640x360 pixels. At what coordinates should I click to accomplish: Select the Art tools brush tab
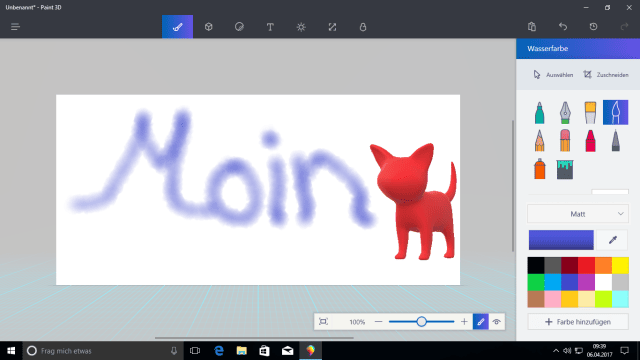(178, 27)
